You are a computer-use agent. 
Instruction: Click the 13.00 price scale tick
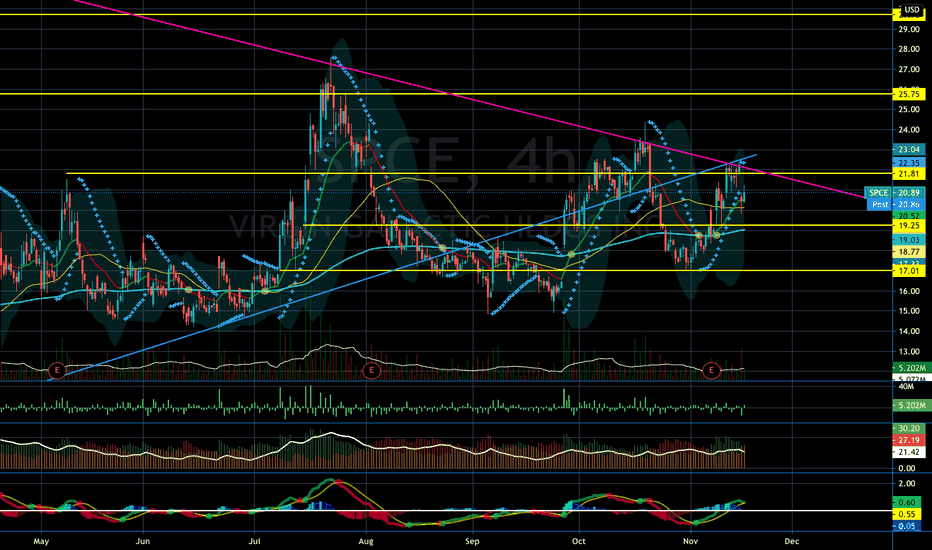tap(909, 351)
